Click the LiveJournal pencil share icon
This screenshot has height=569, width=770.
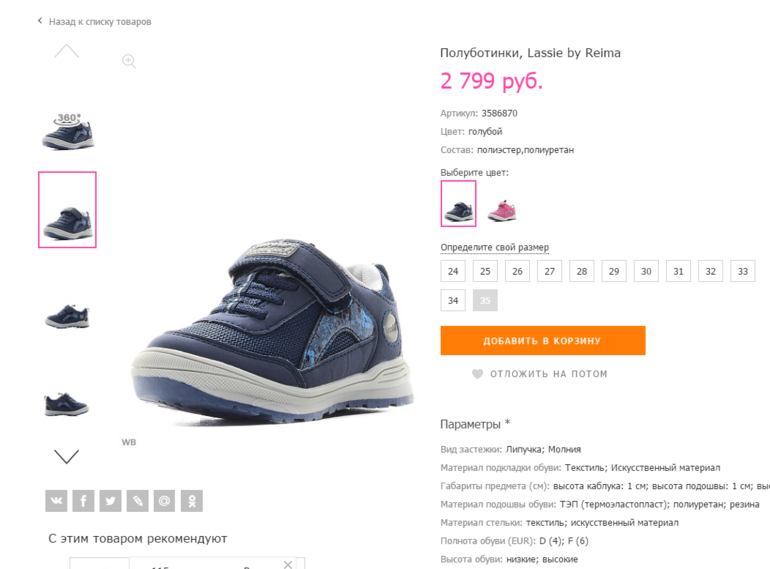pos(138,501)
